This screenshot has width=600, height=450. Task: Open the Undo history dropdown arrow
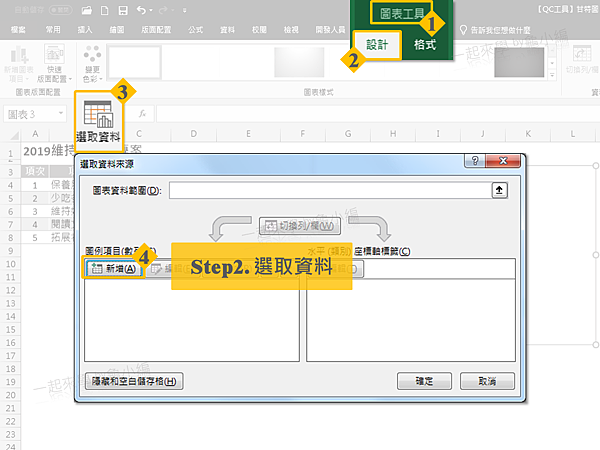click(151, 10)
